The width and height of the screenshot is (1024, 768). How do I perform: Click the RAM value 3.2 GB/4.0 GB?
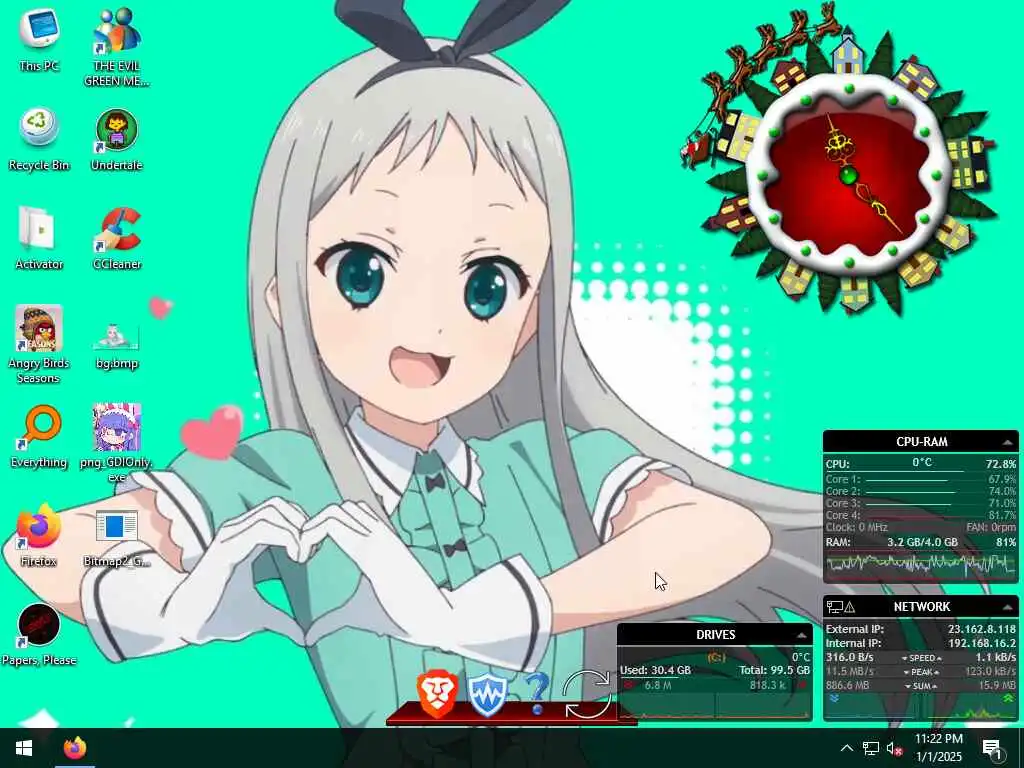tap(921, 543)
